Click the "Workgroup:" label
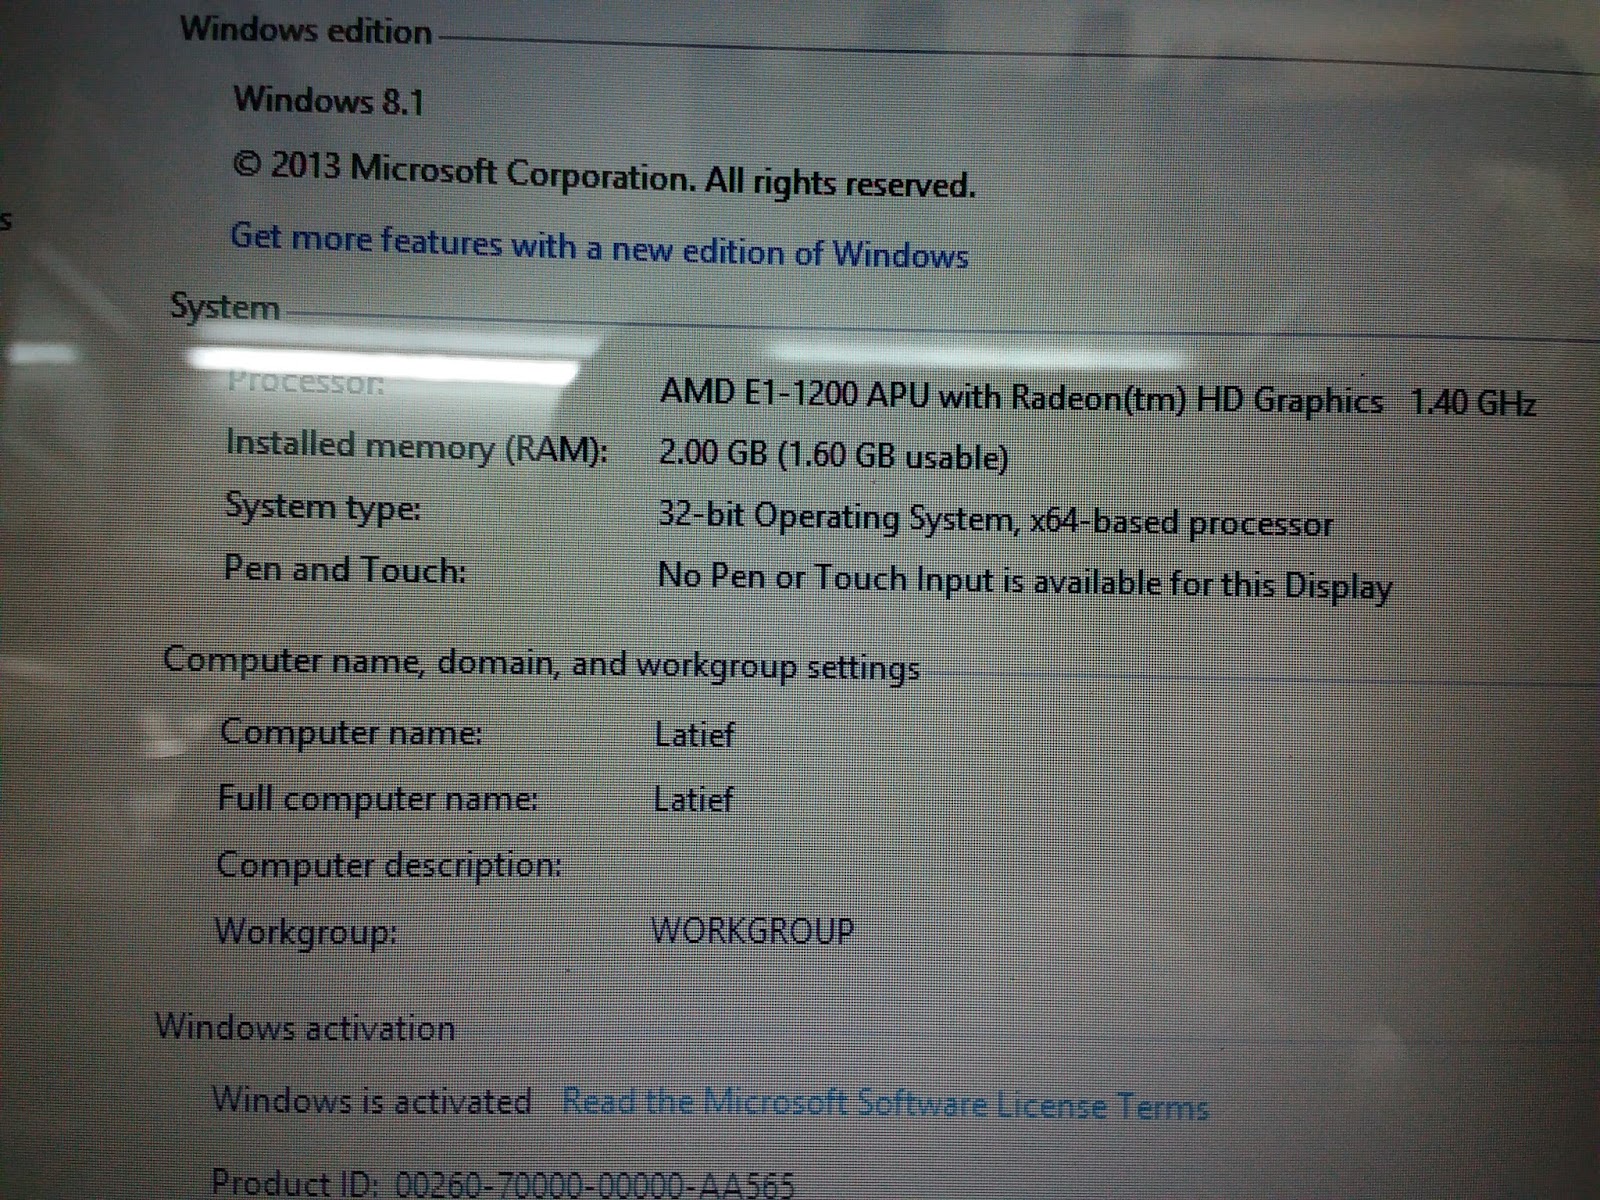Viewport: 1600px width, 1200px height. (306, 932)
